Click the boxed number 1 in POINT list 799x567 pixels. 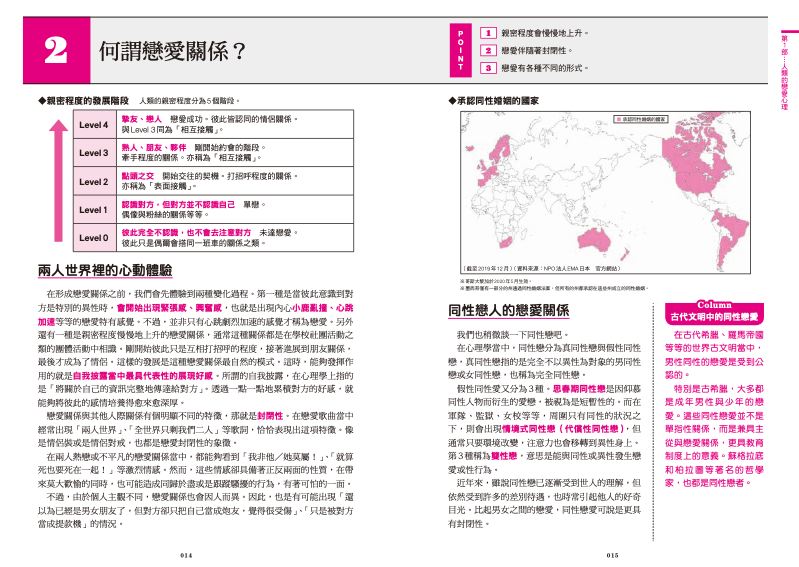pos(488,33)
